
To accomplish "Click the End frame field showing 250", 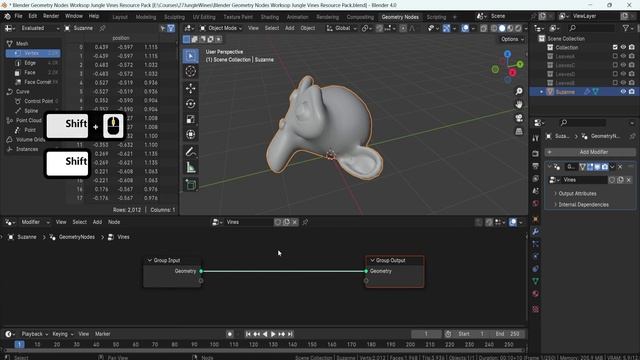I will click(508, 334).
